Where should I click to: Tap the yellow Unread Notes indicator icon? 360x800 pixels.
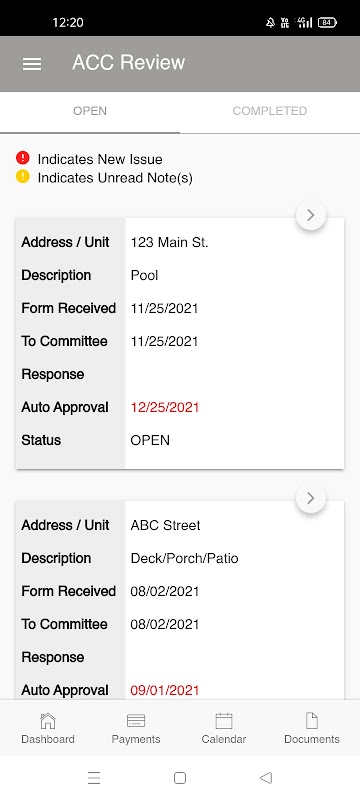click(x=22, y=177)
